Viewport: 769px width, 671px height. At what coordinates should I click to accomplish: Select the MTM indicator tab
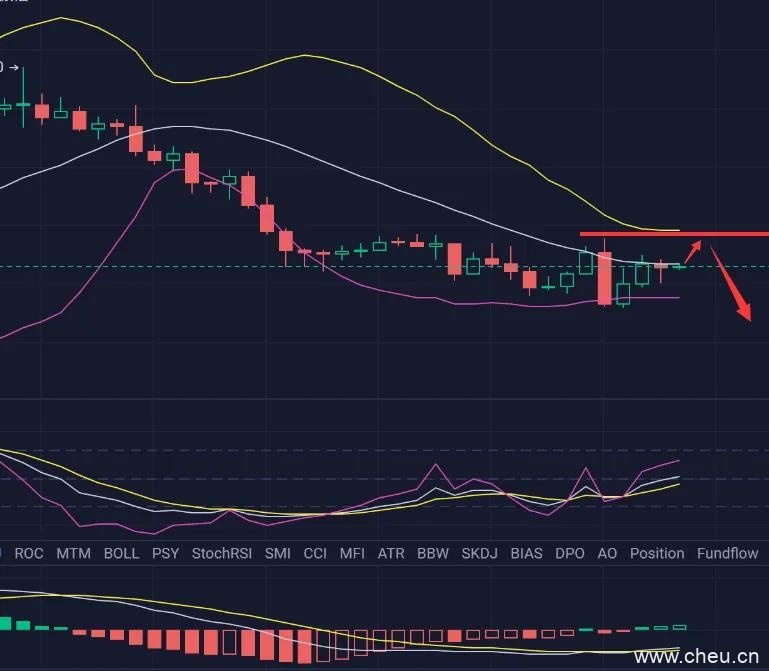click(73, 553)
